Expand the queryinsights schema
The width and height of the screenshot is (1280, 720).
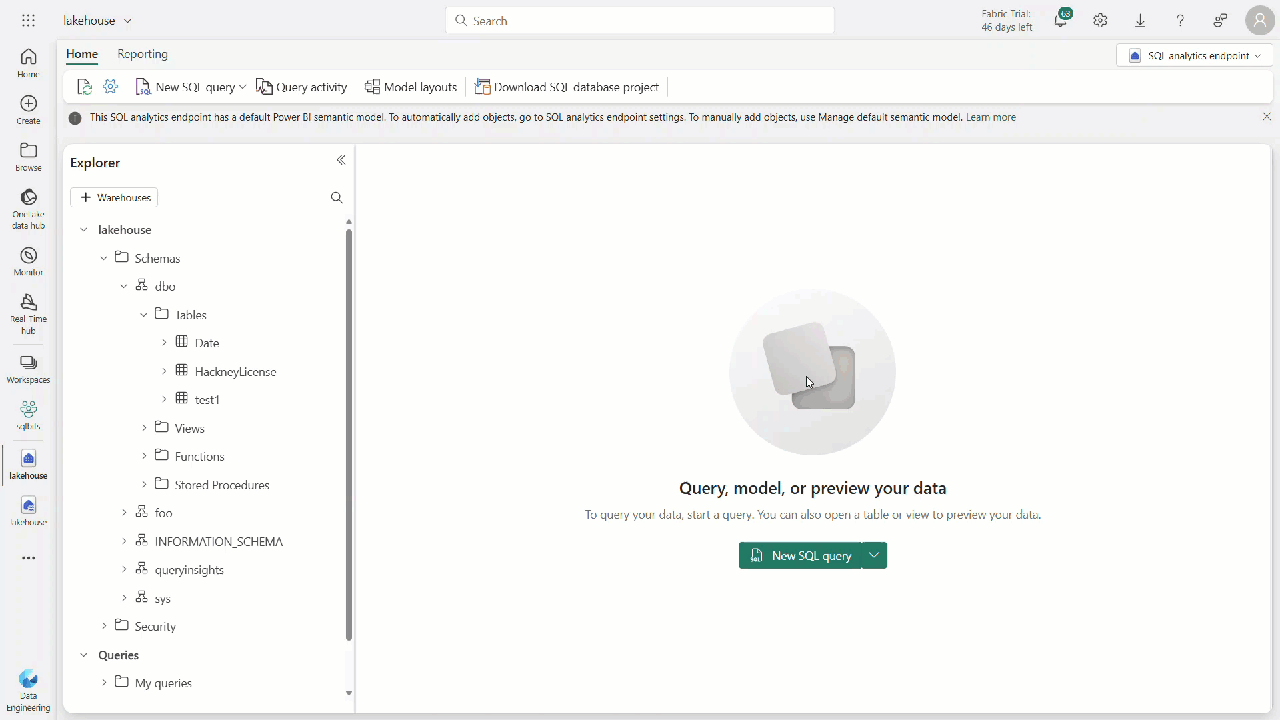tap(124, 569)
